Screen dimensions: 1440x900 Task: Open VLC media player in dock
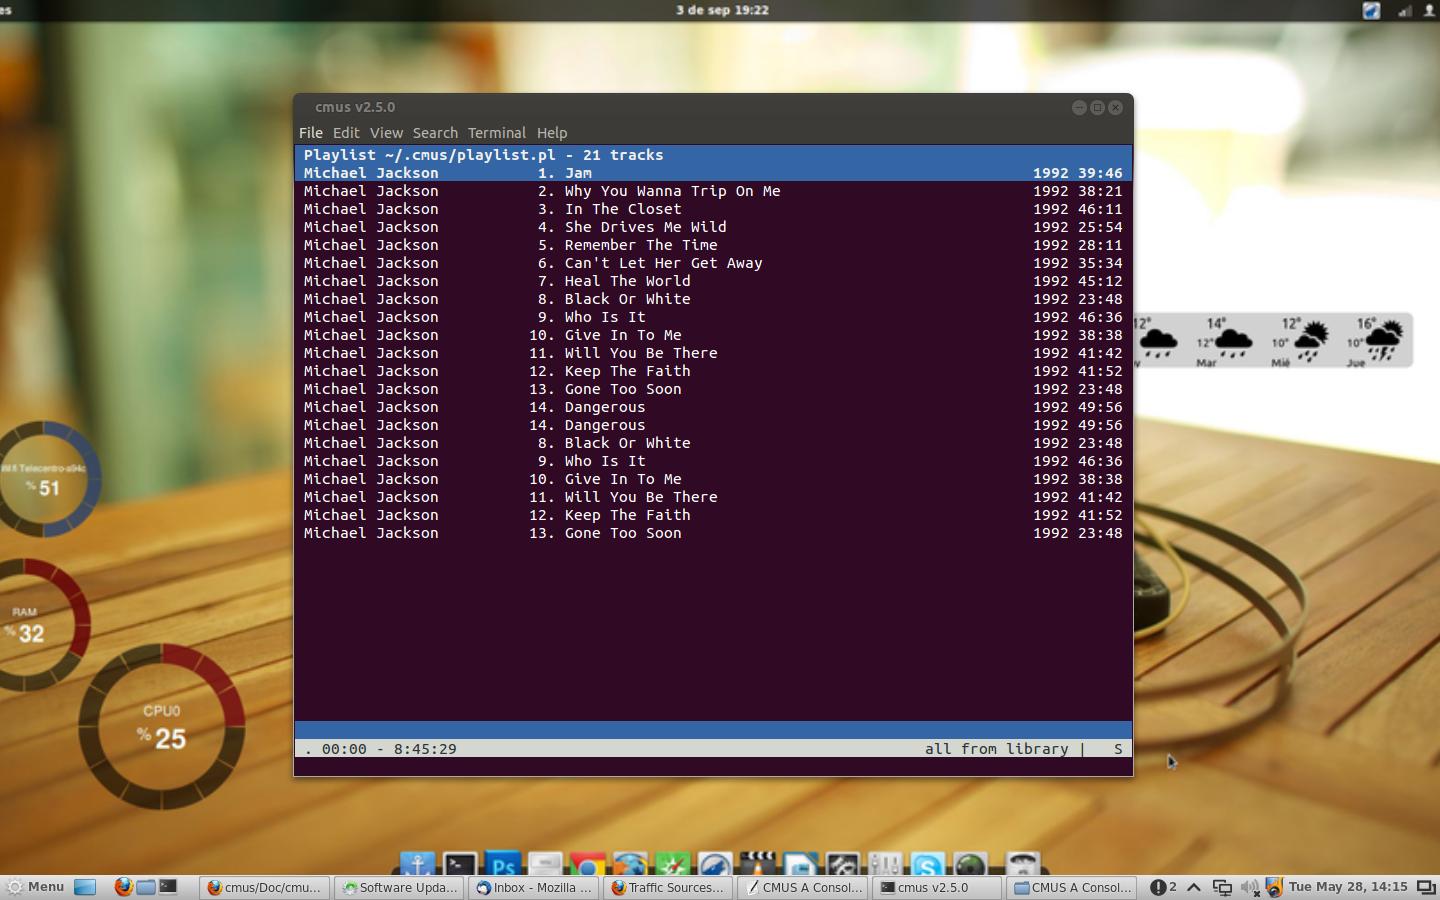(x=757, y=866)
